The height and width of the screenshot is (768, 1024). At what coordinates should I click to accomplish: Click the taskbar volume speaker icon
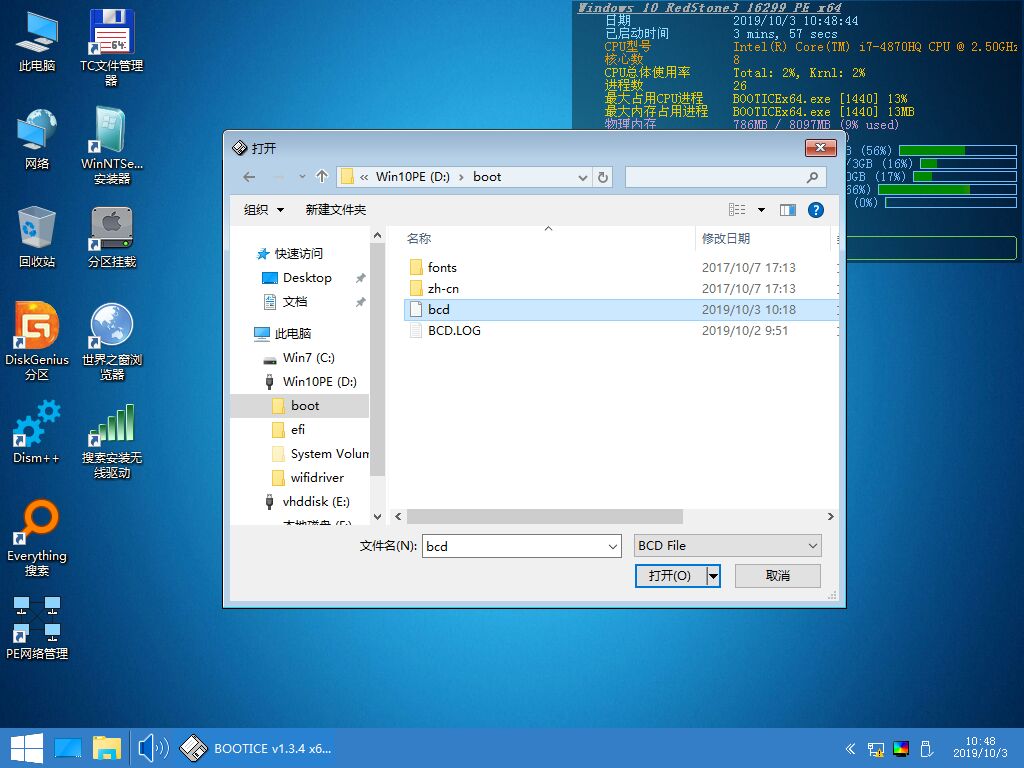coord(153,748)
